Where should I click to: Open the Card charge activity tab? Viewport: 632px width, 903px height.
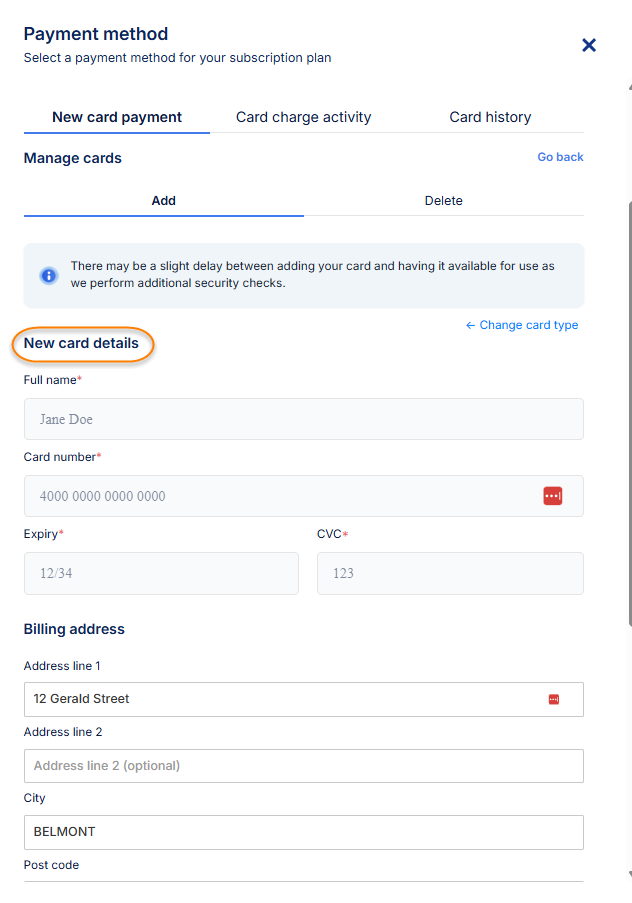click(304, 117)
